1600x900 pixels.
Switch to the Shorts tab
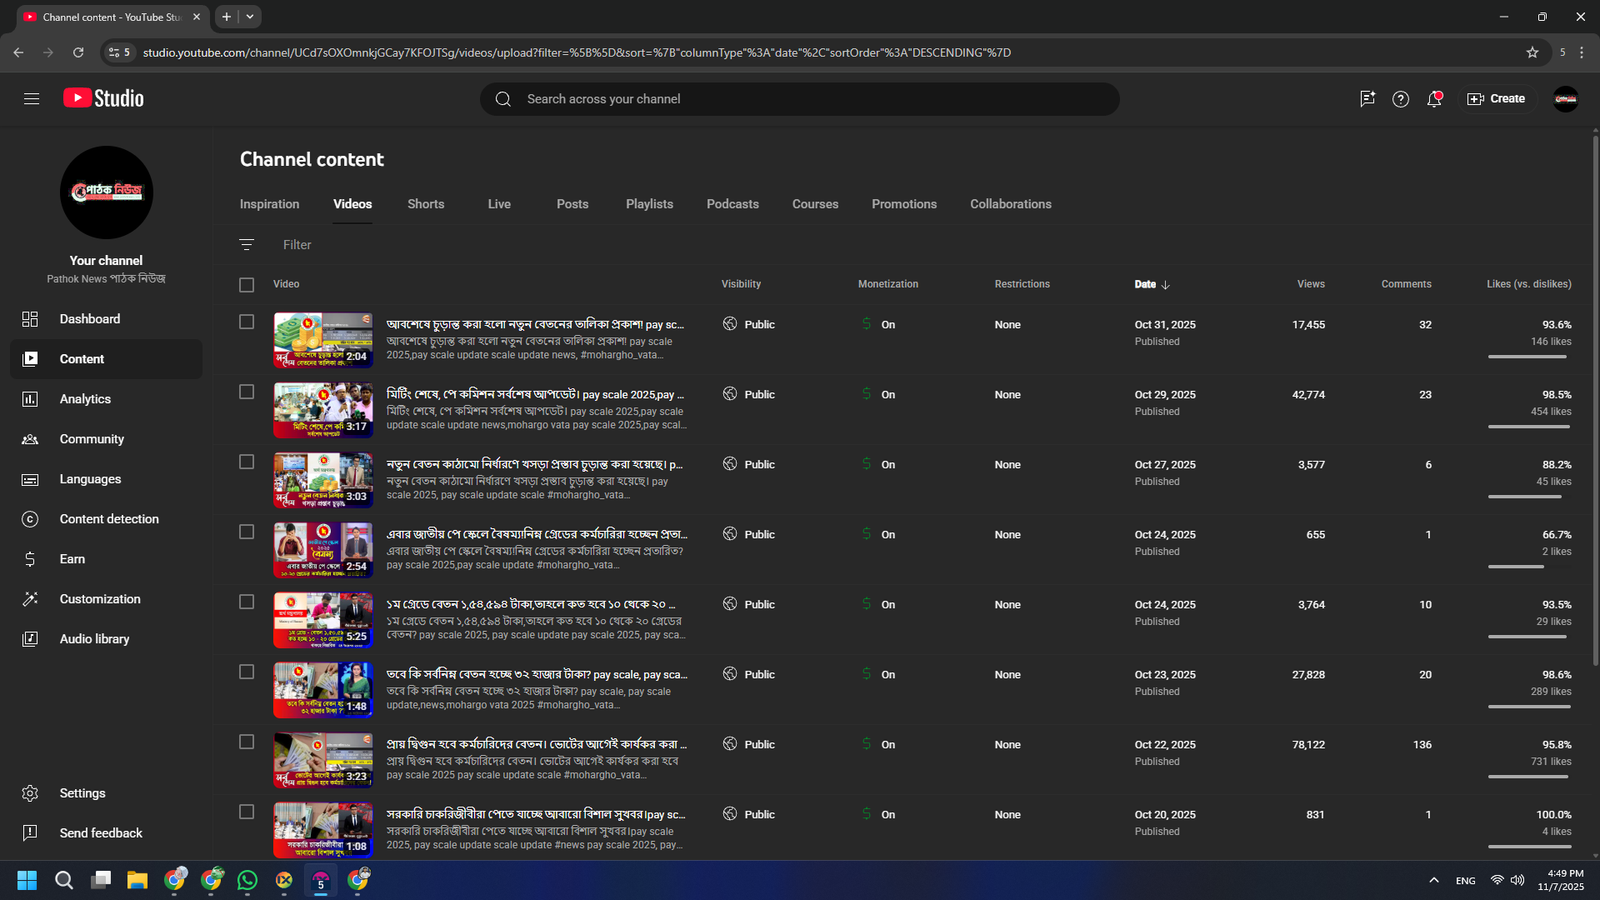(425, 204)
